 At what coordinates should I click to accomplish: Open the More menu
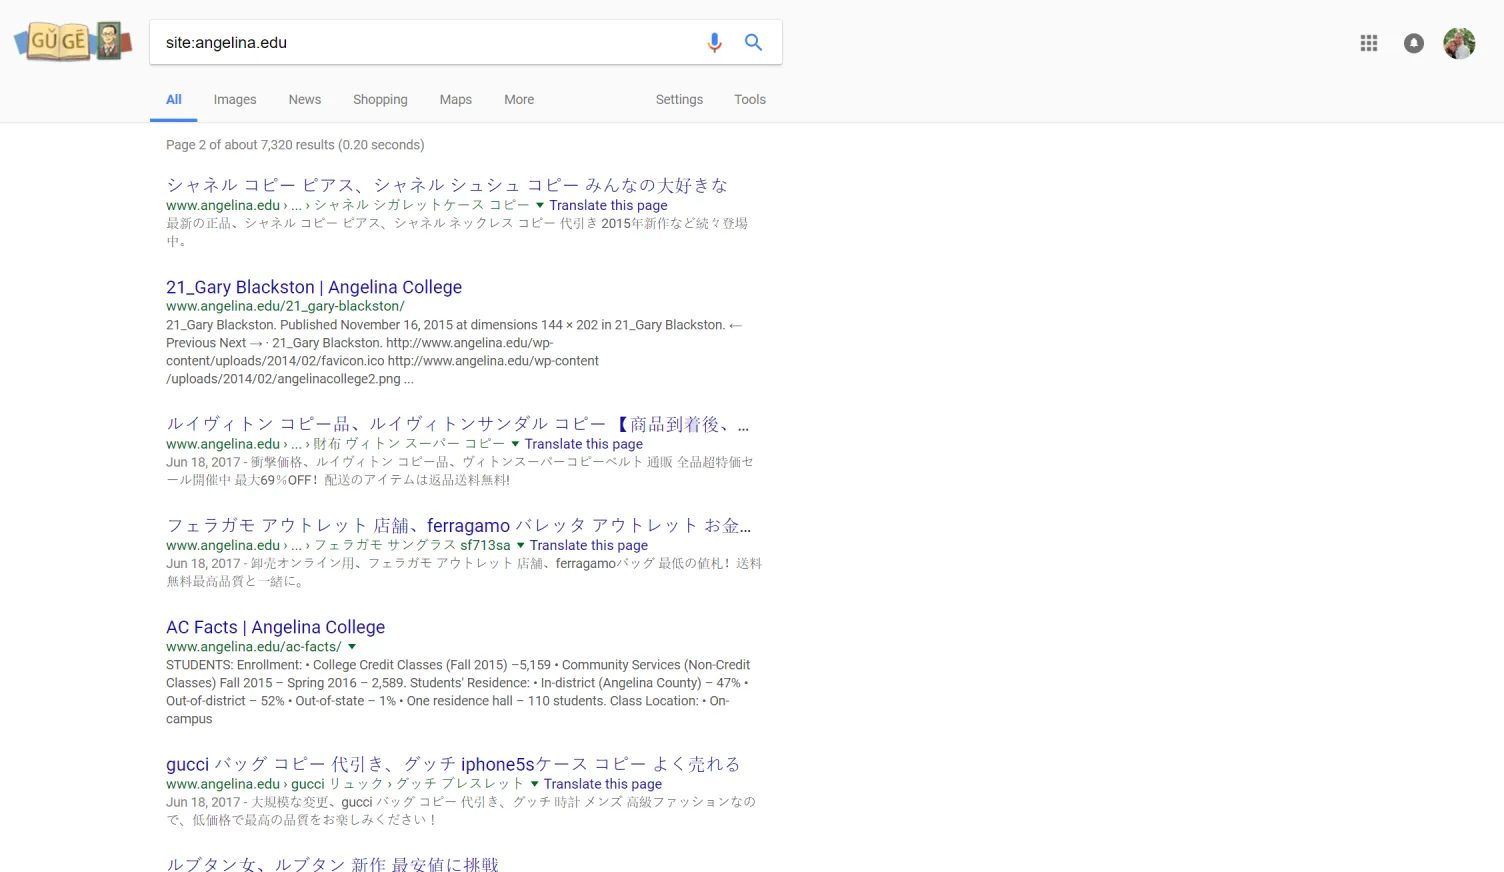coord(519,99)
